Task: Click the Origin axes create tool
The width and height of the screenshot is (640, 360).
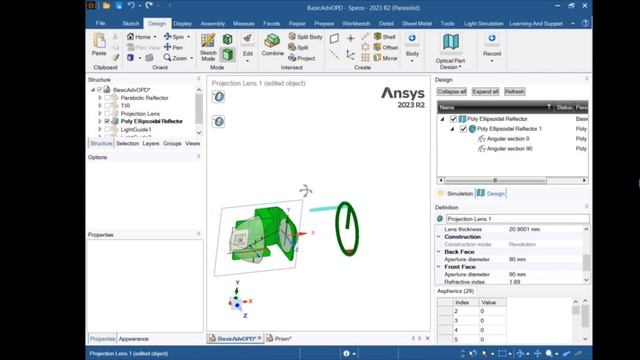Action: (350, 55)
